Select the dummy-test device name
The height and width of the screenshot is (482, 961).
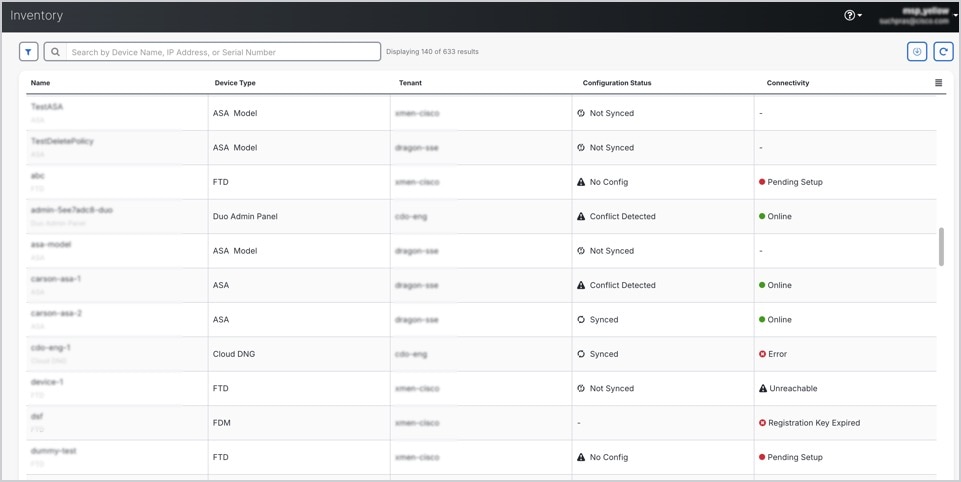[53, 451]
